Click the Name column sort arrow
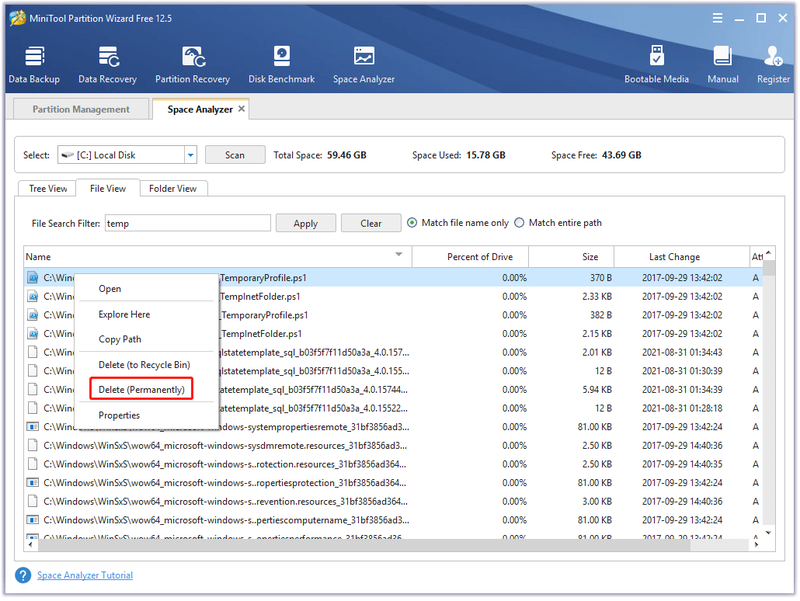Screen dimensions: 800x601 (399, 254)
